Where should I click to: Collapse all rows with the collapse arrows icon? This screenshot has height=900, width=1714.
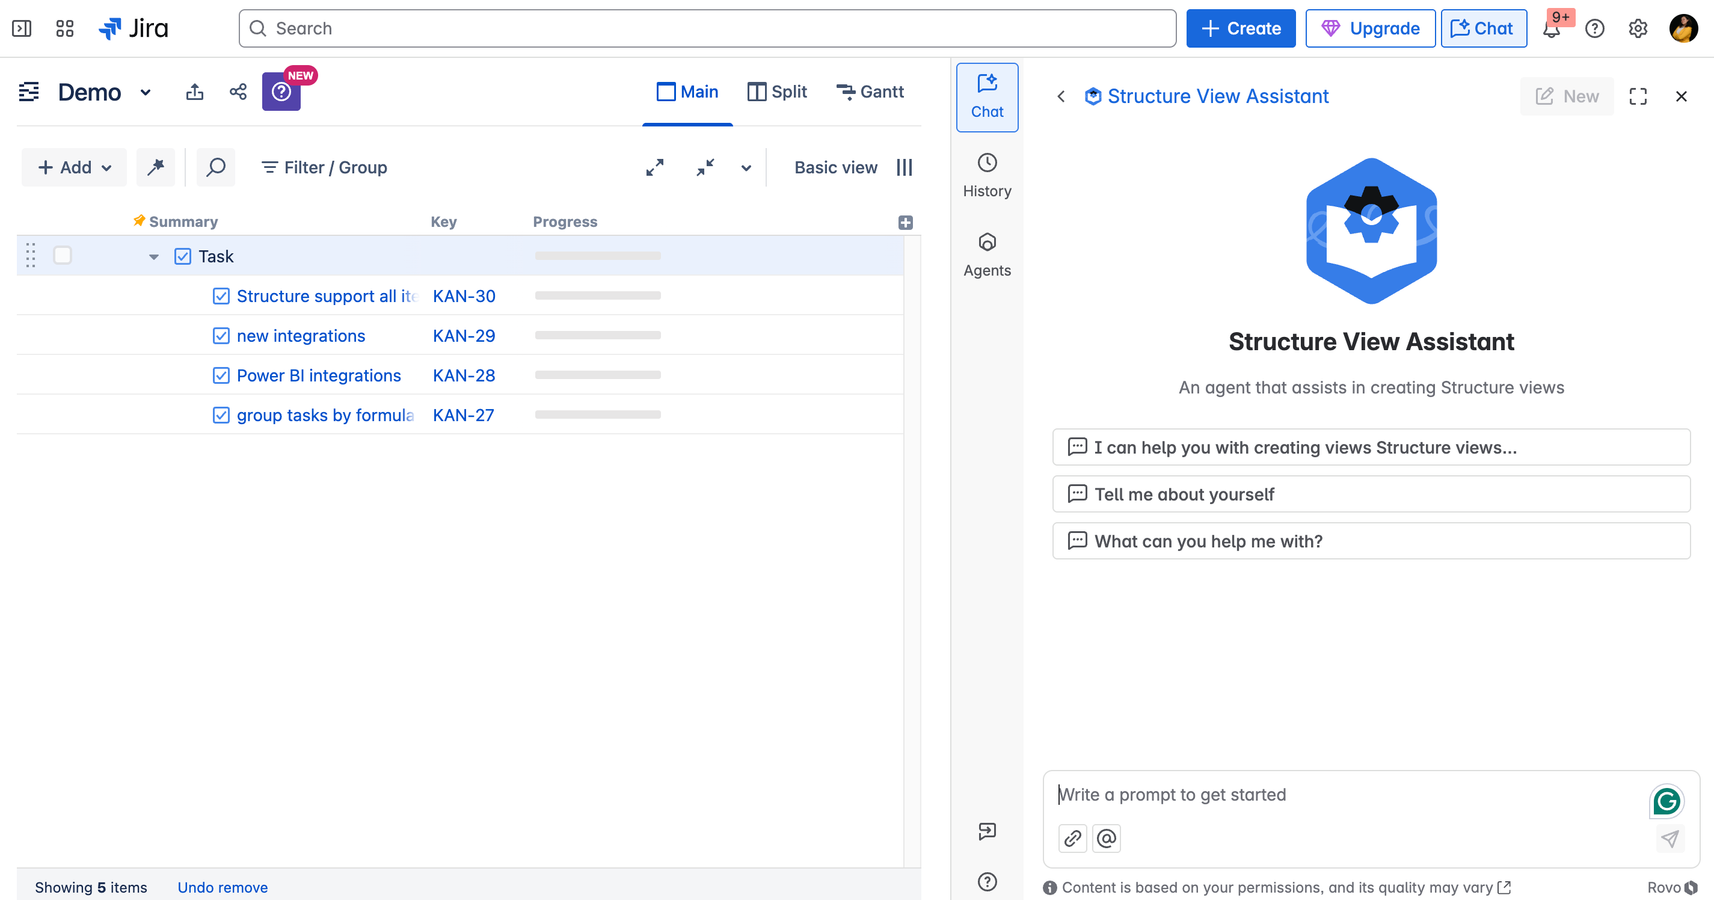706,167
